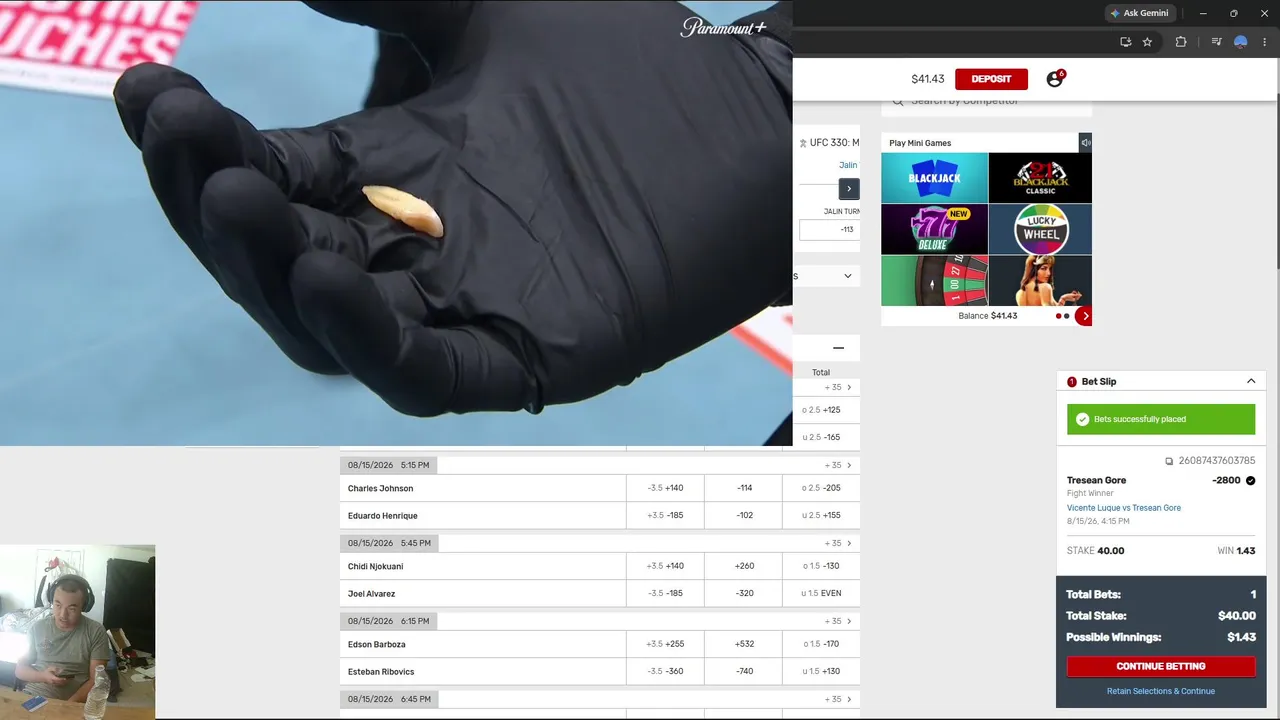
Task: Open the browser profile avatar
Action: [1240, 42]
